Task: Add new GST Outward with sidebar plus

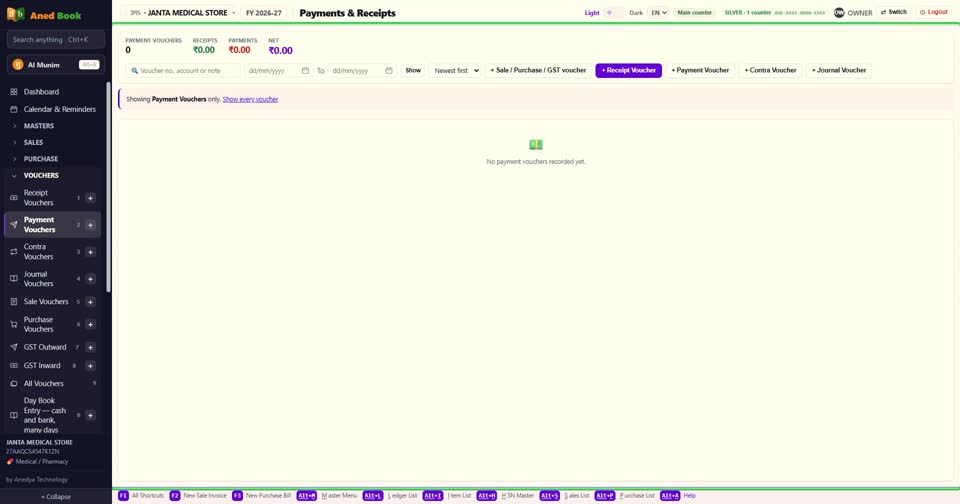Action: (90, 347)
